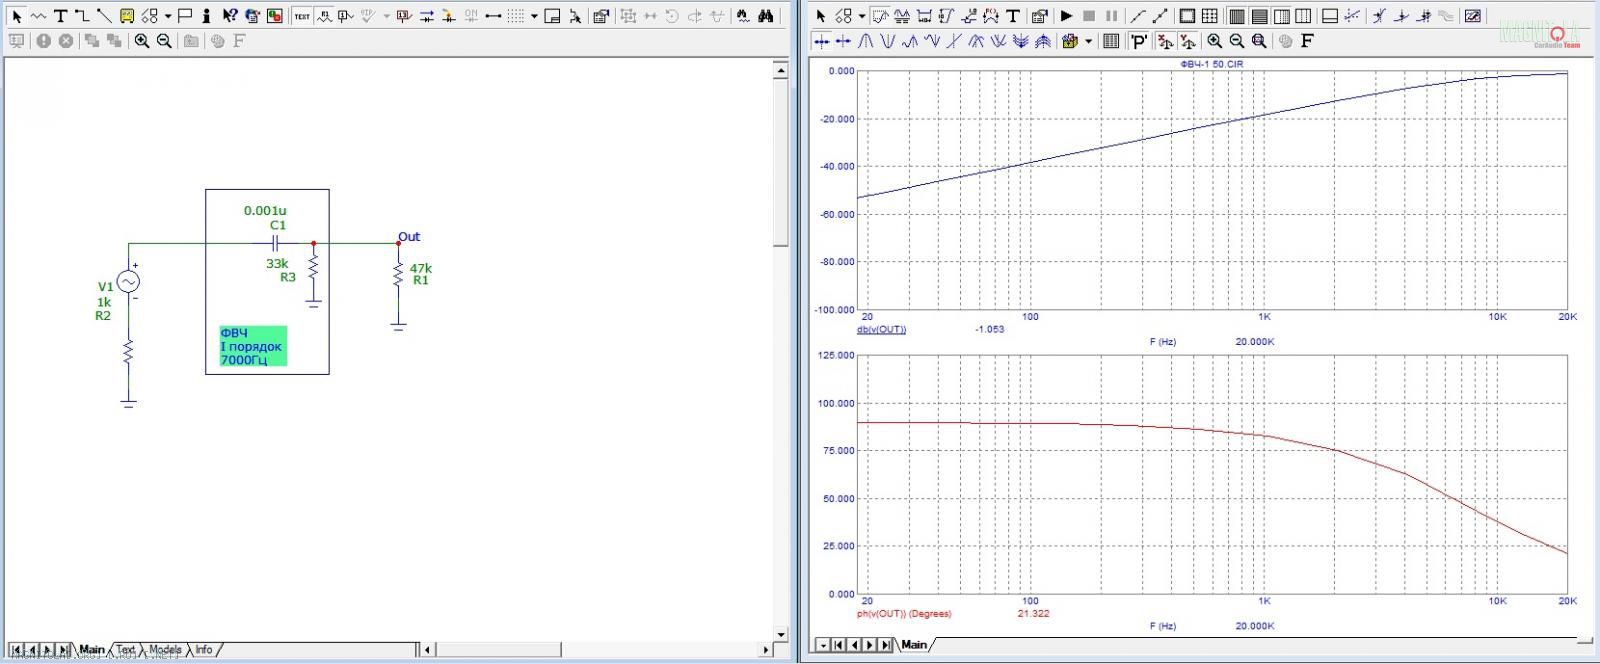Click the 'Out' node label
The height and width of the screenshot is (664, 1600).
click(x=409, y=237)
